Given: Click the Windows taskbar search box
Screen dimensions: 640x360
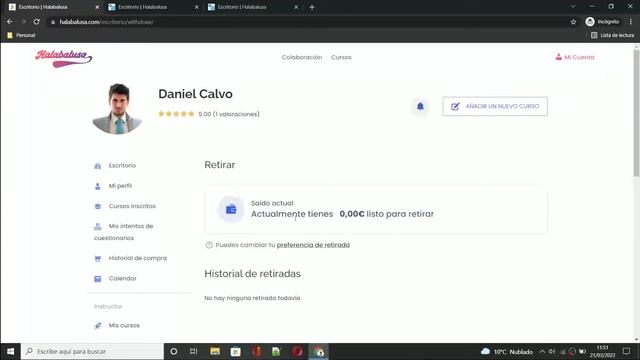Looking at the screenshot, I should pyautogui.click(x=92, y=351).
